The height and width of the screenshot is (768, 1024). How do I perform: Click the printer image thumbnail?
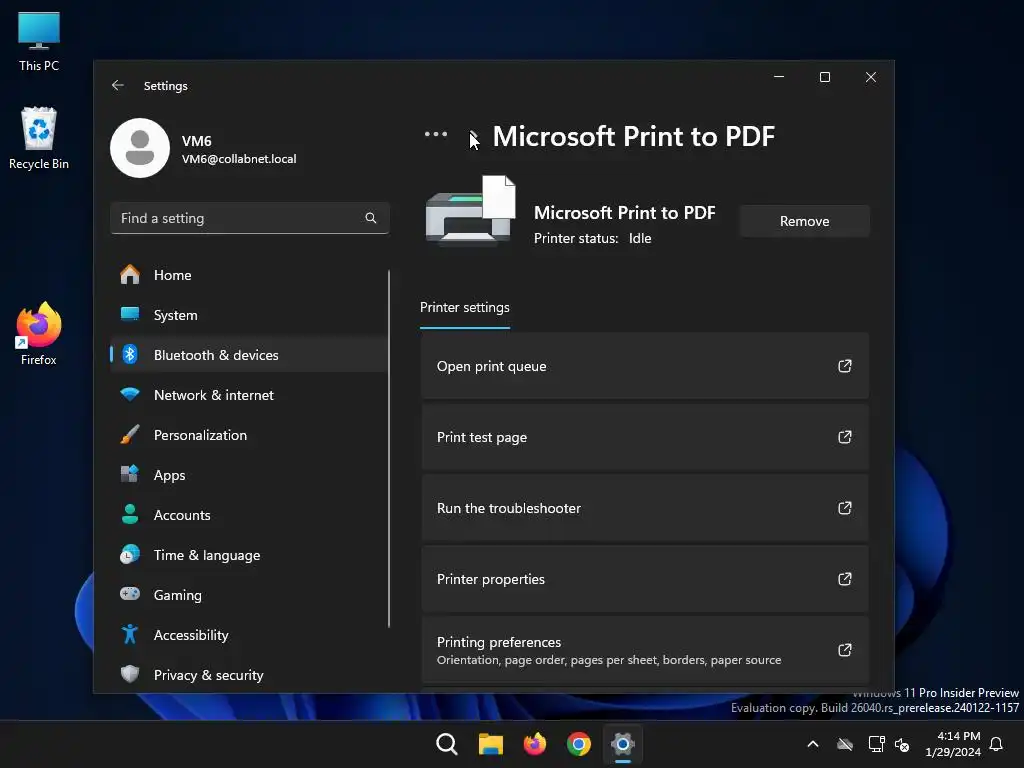470,210
